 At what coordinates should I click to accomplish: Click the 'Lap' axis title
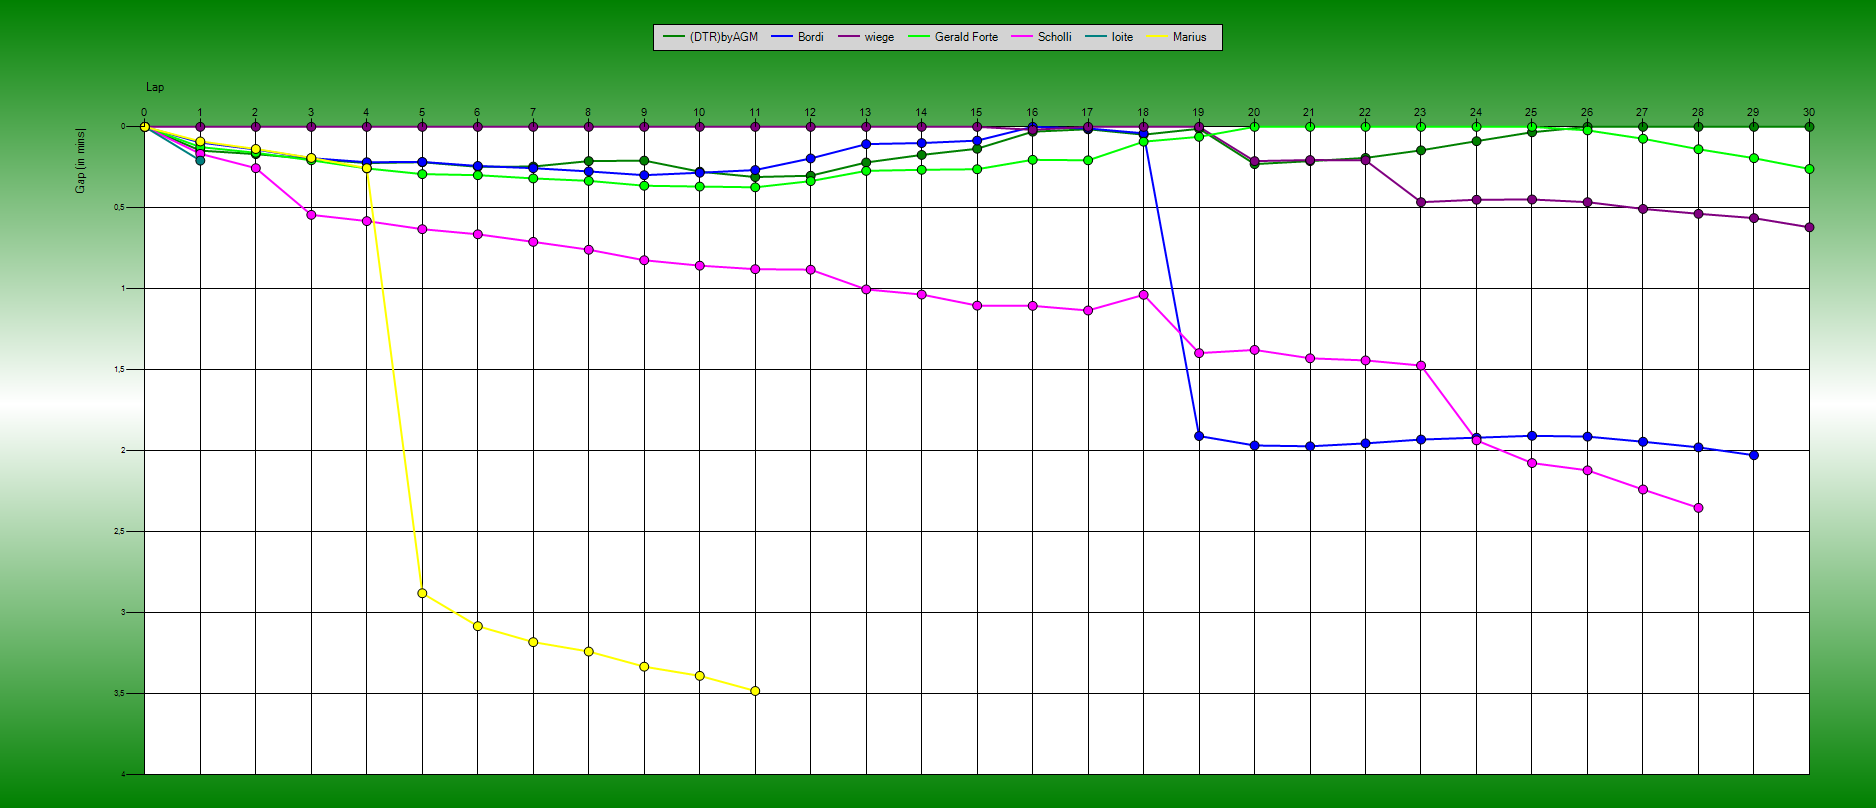click(155, 87)
